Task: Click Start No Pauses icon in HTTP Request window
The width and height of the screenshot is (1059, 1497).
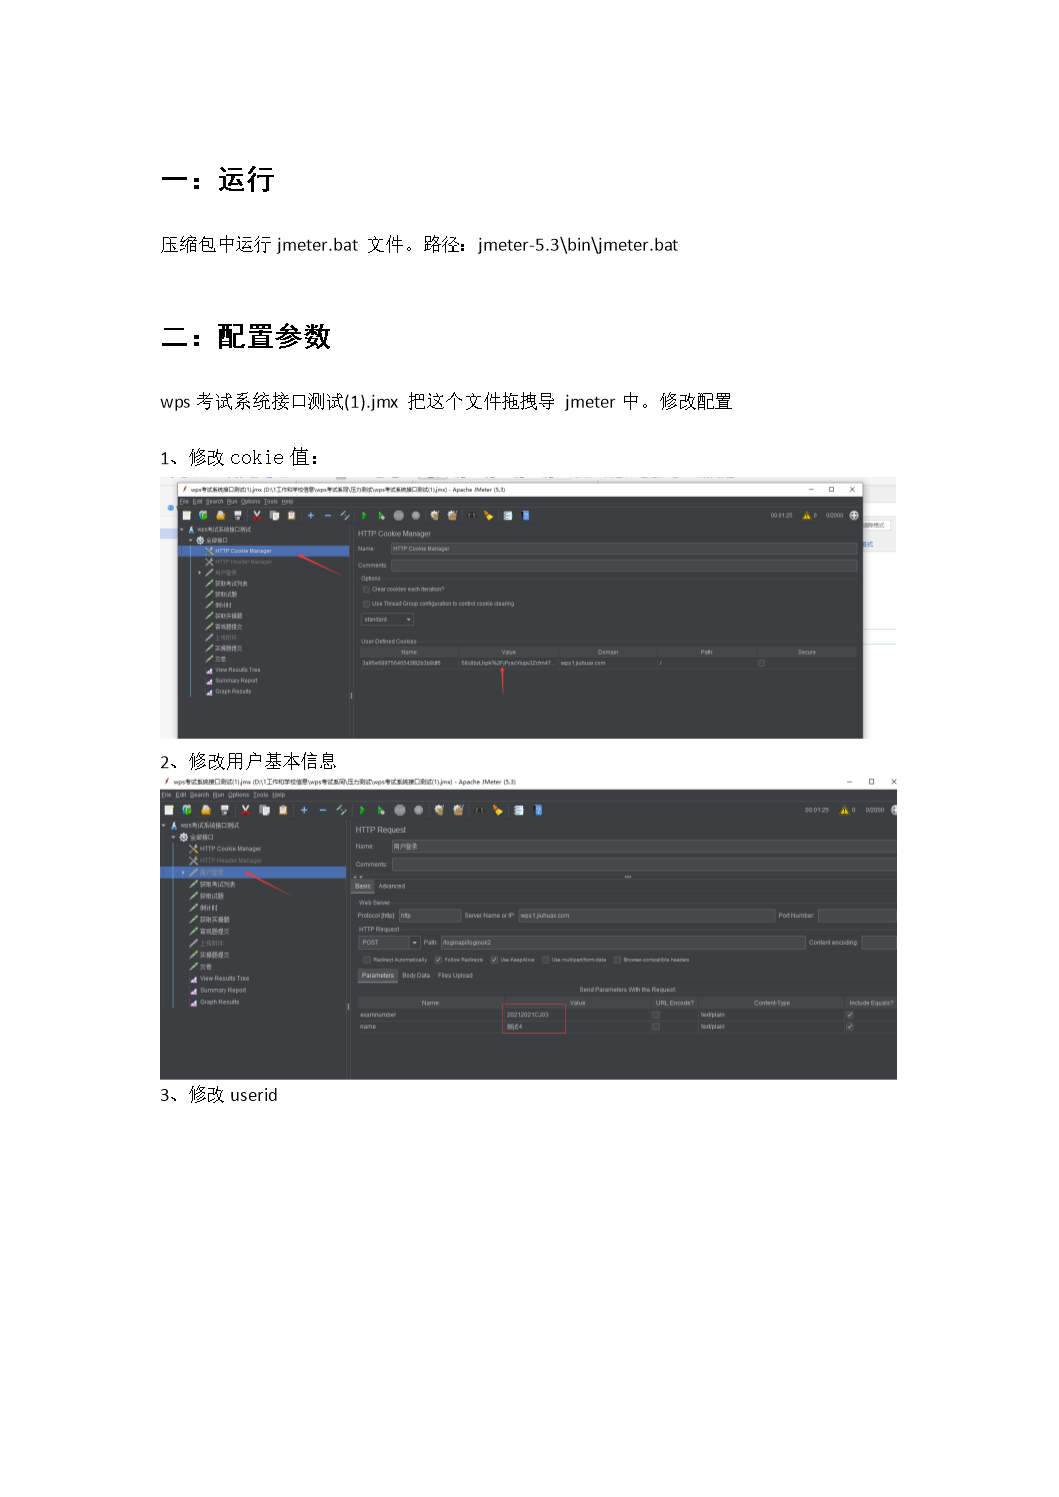Action: [x=381, y=810]
